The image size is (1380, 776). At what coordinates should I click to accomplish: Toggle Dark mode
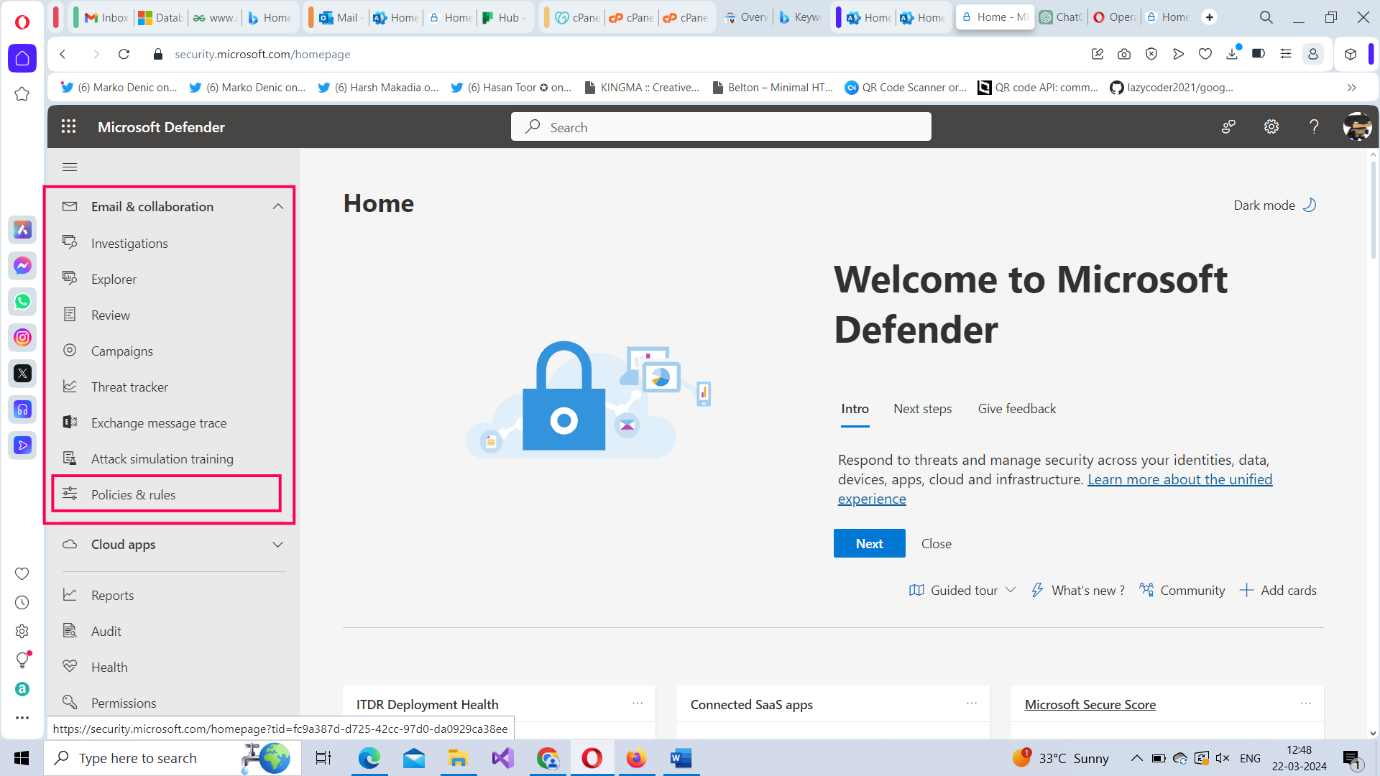pos(1275,205)
